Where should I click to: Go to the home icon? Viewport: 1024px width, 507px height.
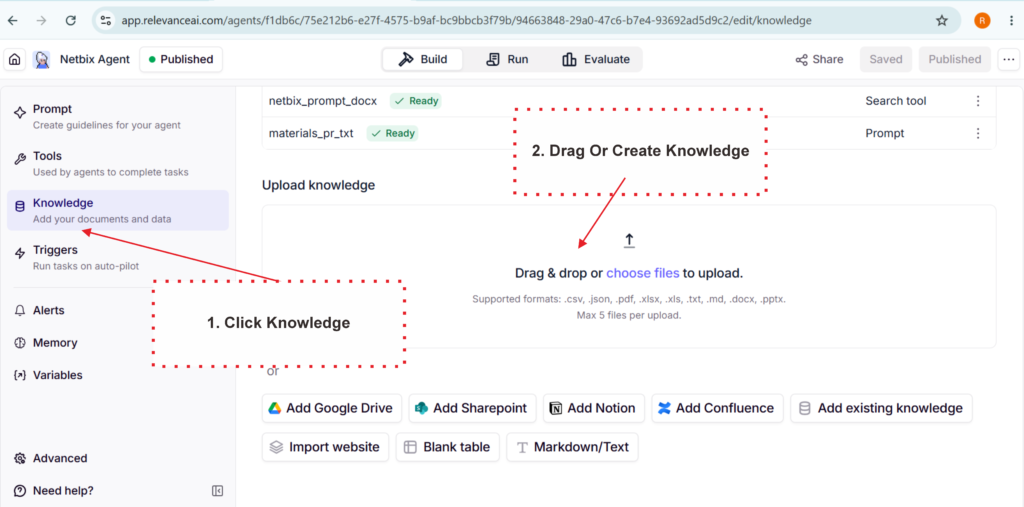click(14, 59)
